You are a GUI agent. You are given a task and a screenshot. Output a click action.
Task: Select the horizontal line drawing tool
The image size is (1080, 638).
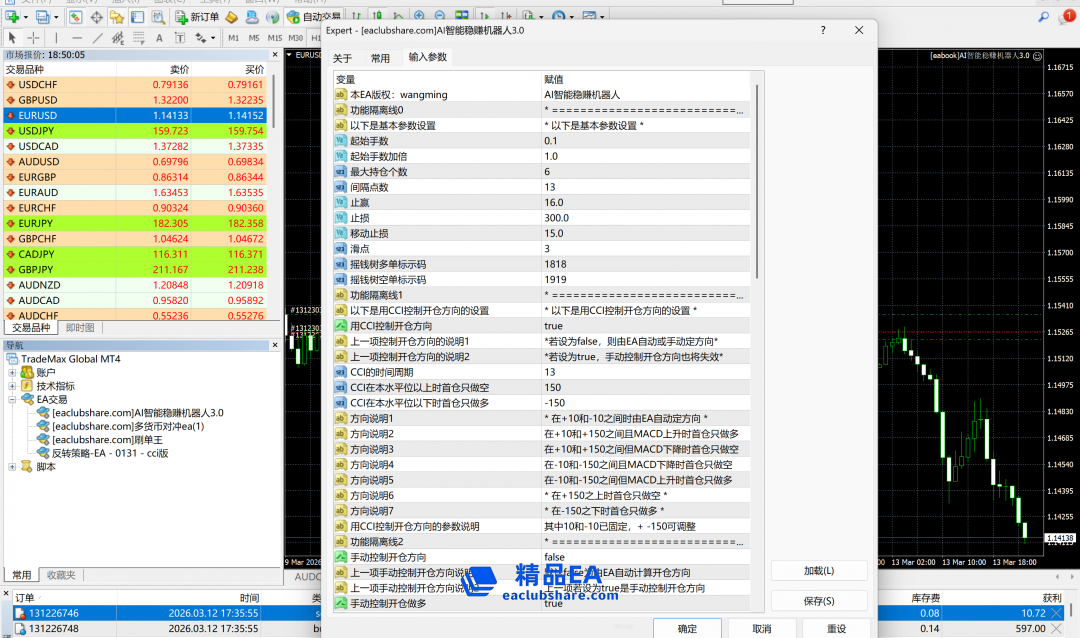(x=78, y=38)
